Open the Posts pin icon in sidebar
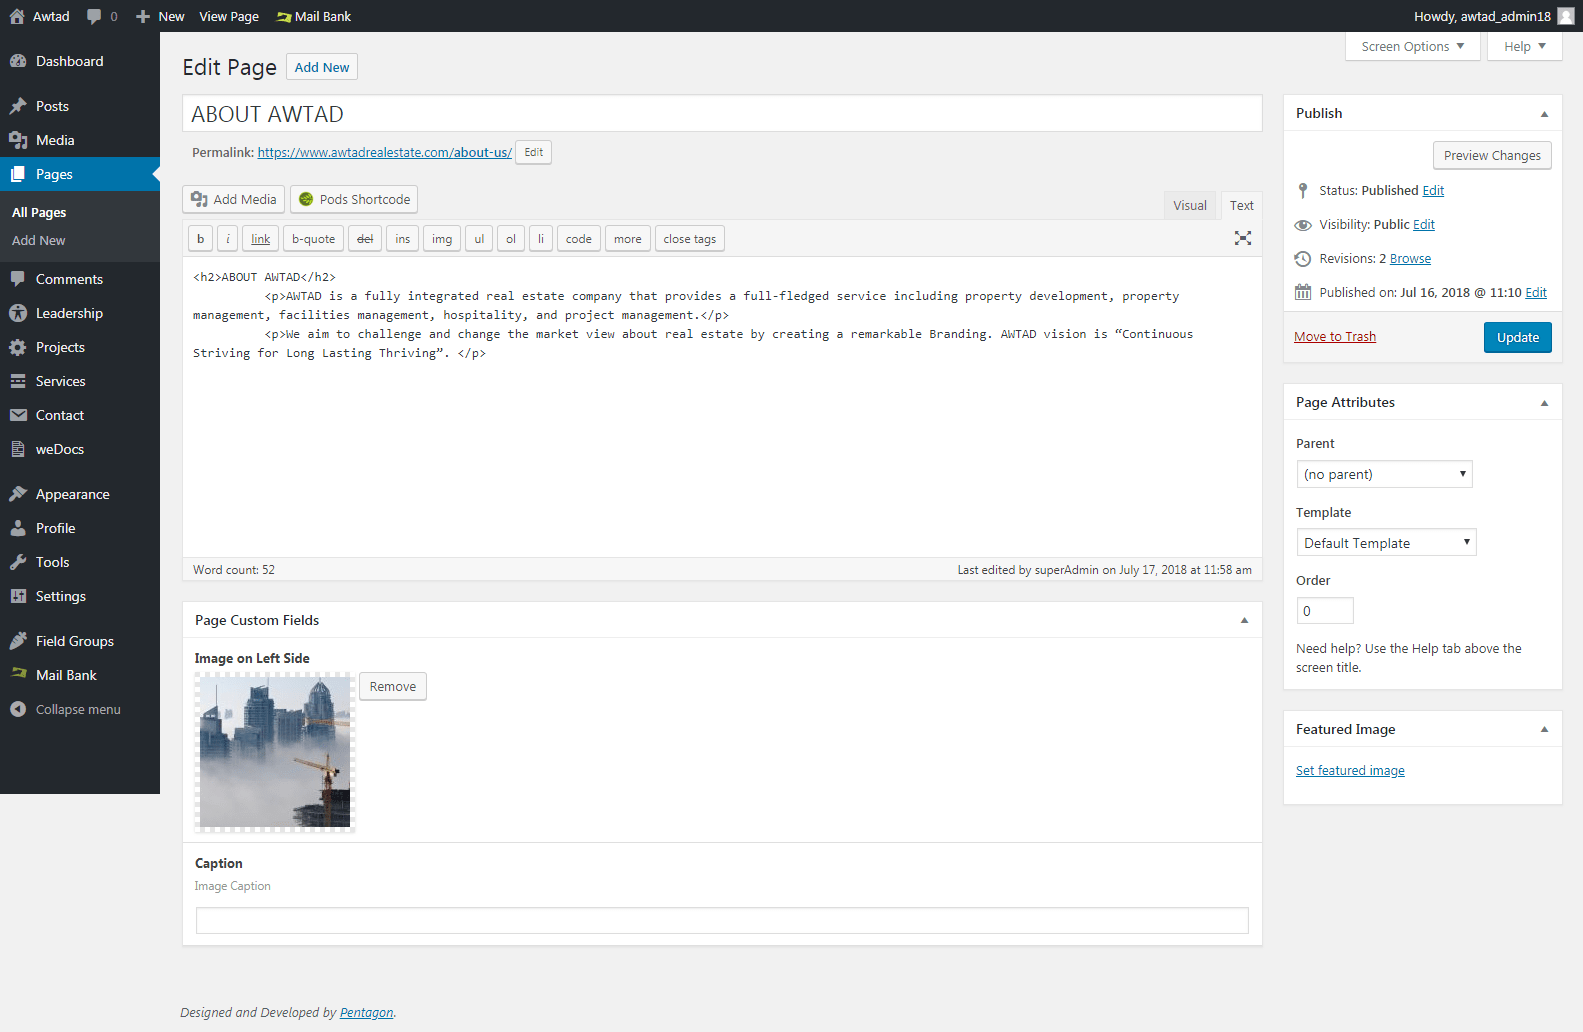 click(x=18, y=106)
